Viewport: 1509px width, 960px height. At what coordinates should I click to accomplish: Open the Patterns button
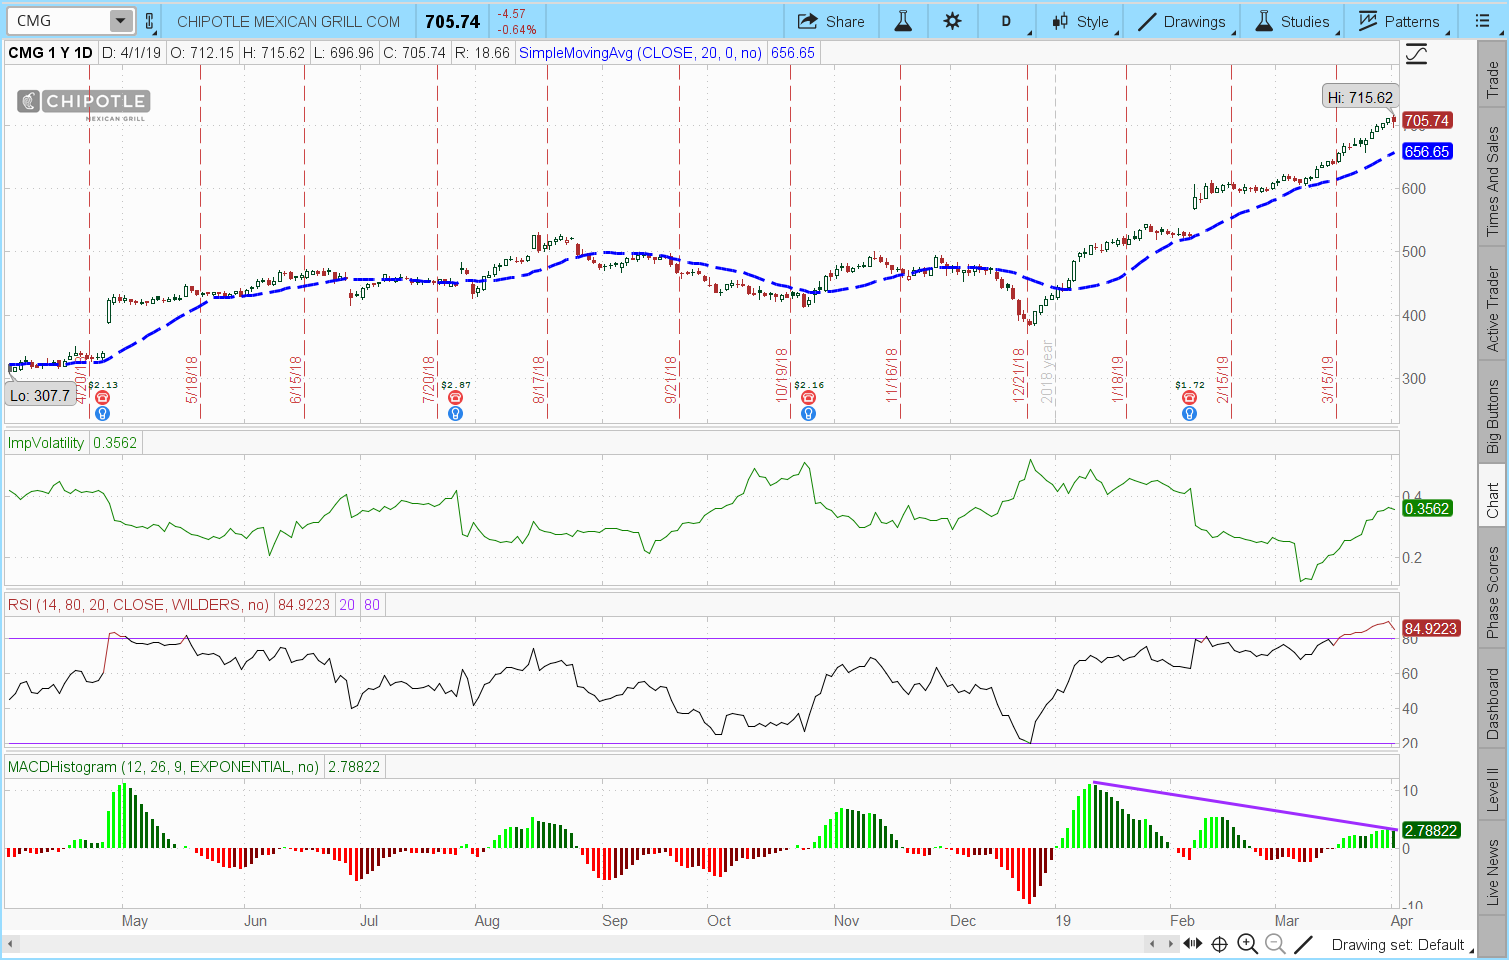pyautogui.click(x=1399, y=21)
